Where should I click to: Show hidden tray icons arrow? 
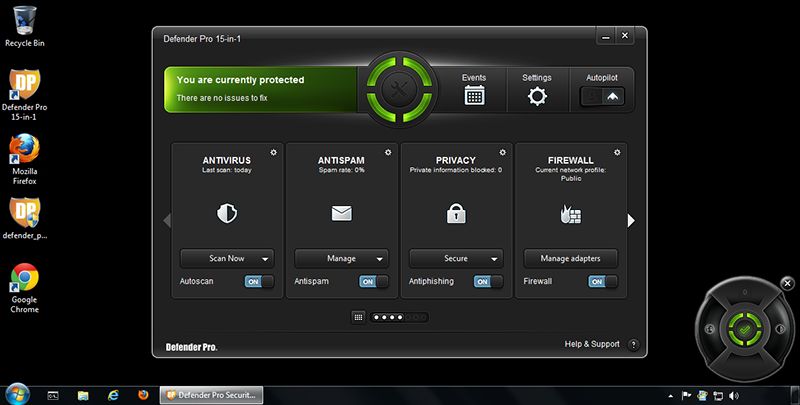click(670, 396)
